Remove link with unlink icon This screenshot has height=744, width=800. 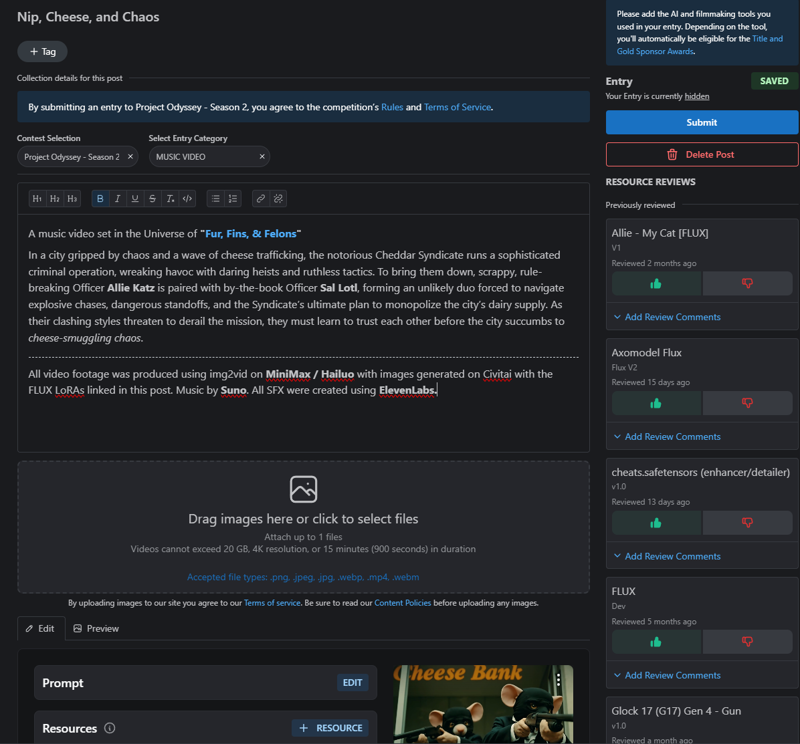click(278, 199)
